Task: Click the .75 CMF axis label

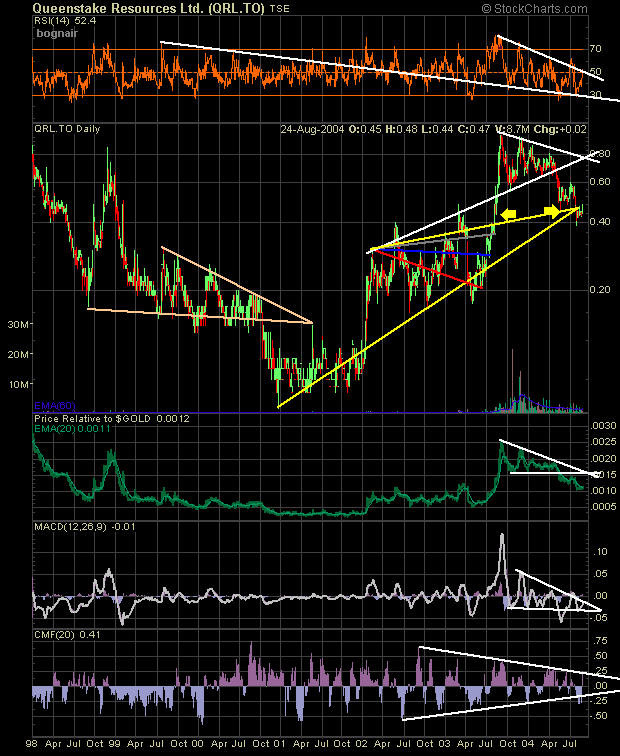Action: click(601, 640)
